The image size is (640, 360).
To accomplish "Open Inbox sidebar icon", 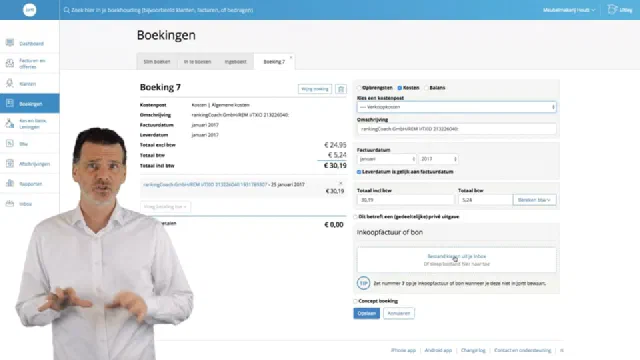I will coord(10,203).
